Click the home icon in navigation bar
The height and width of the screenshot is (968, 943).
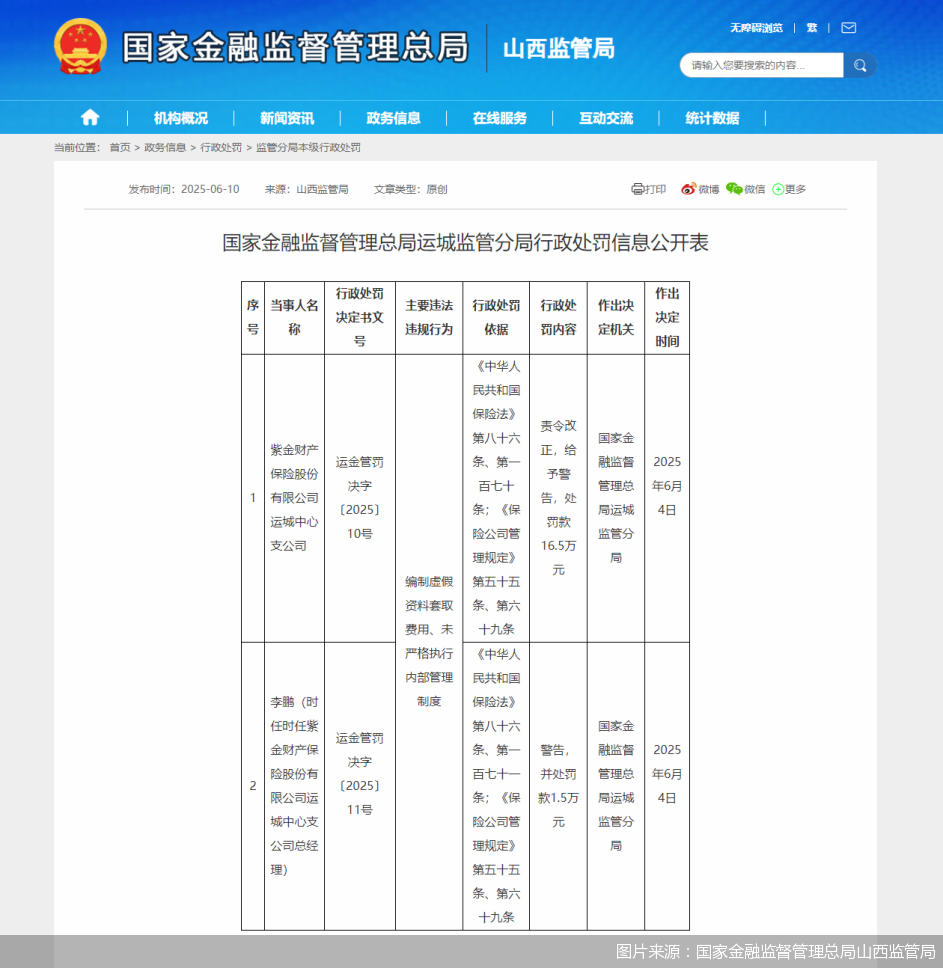point(90,118)
